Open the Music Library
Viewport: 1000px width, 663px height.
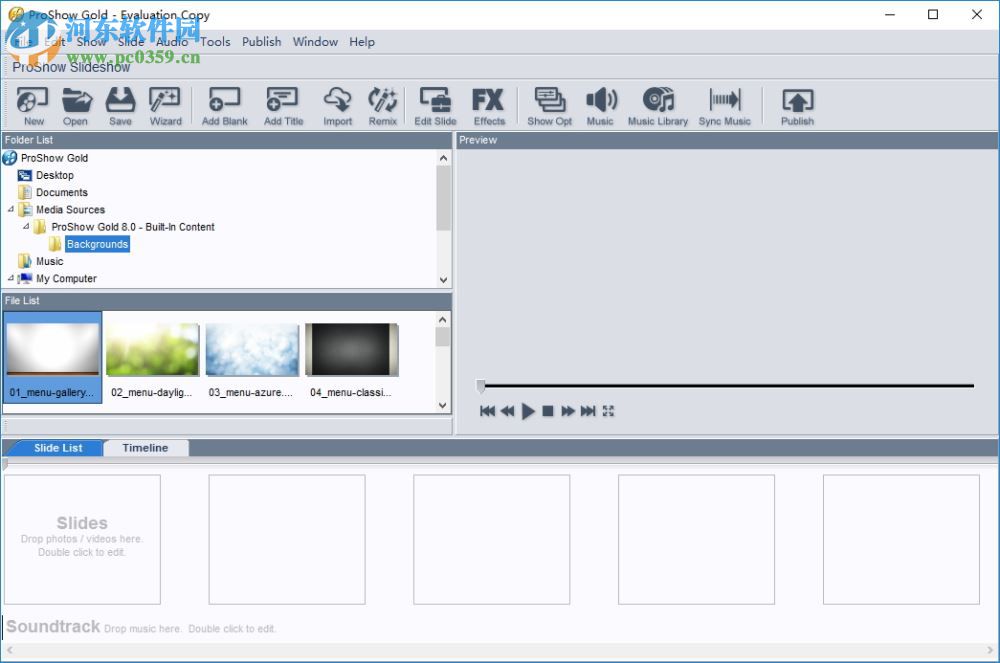coord(657,105)
